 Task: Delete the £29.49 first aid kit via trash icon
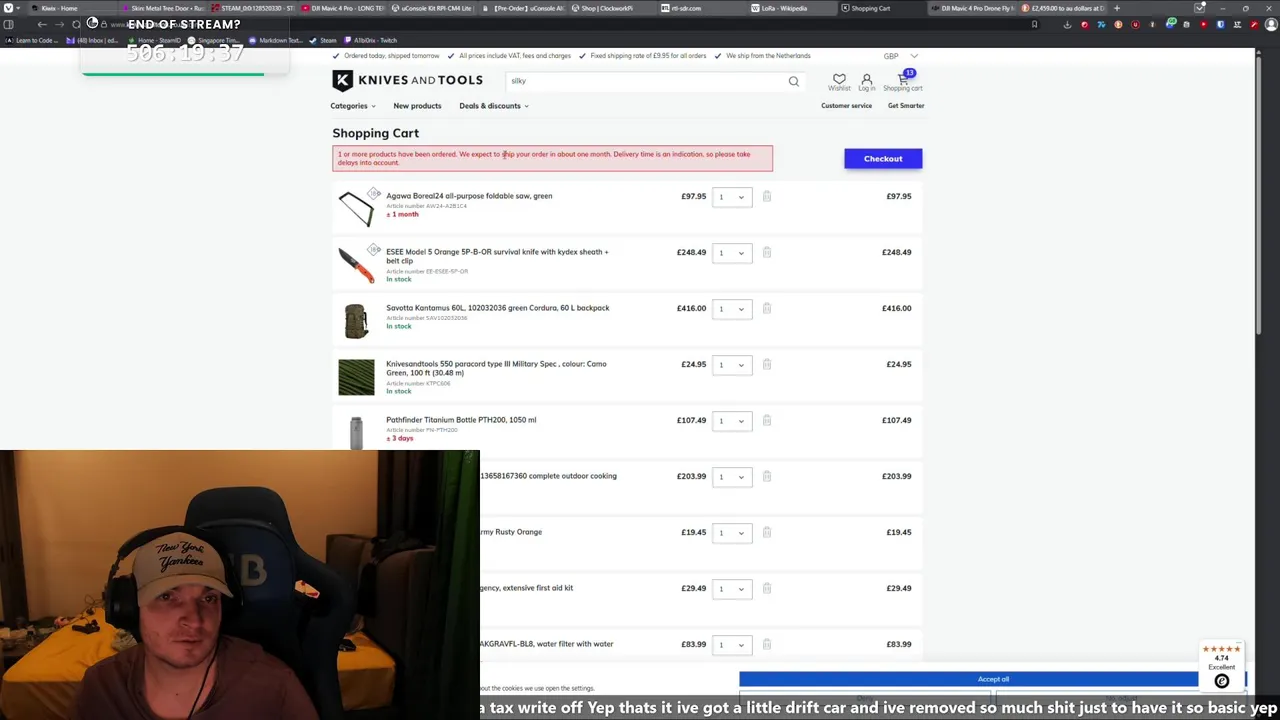point(767,588)
